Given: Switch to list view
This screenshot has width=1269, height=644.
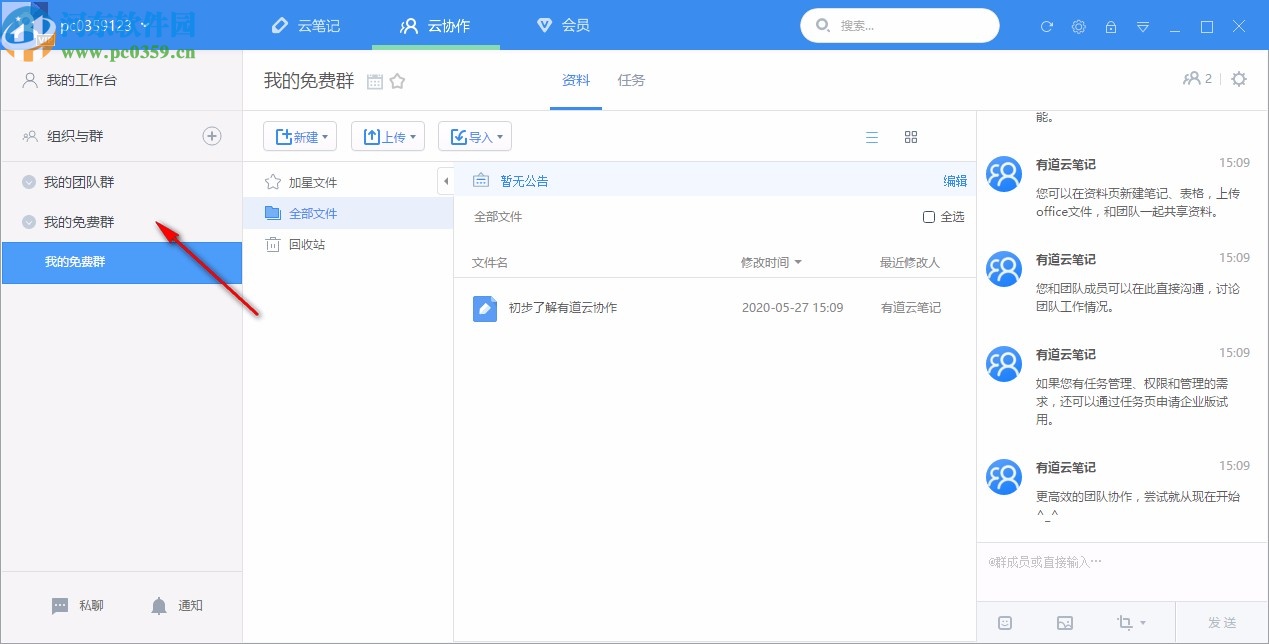Looking at the screenshot, I should coord(872,137).
